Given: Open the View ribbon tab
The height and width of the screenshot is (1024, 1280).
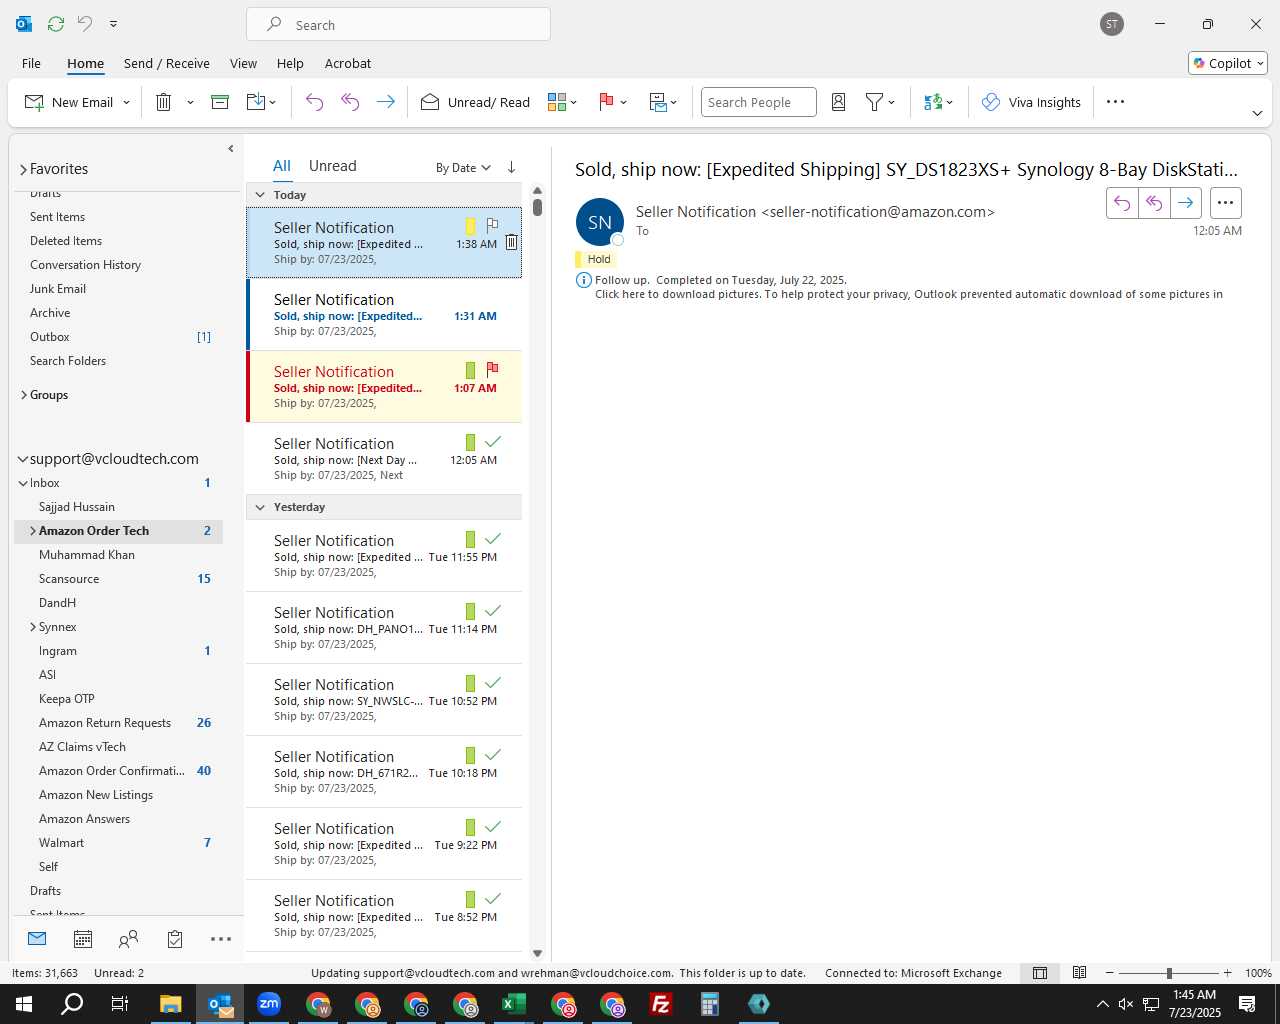Looking at the screenshot, I should click(243, 63).
